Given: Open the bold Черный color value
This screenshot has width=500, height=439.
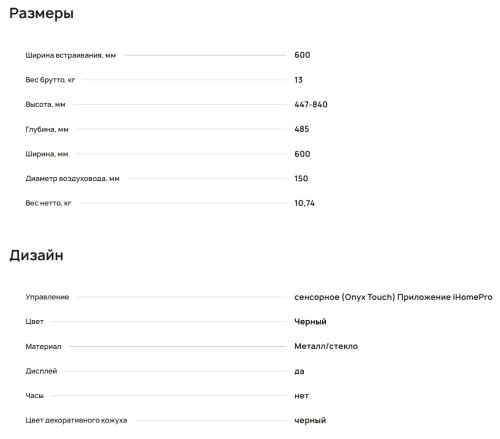Looking at the screenshot, I should click(310, 322).
